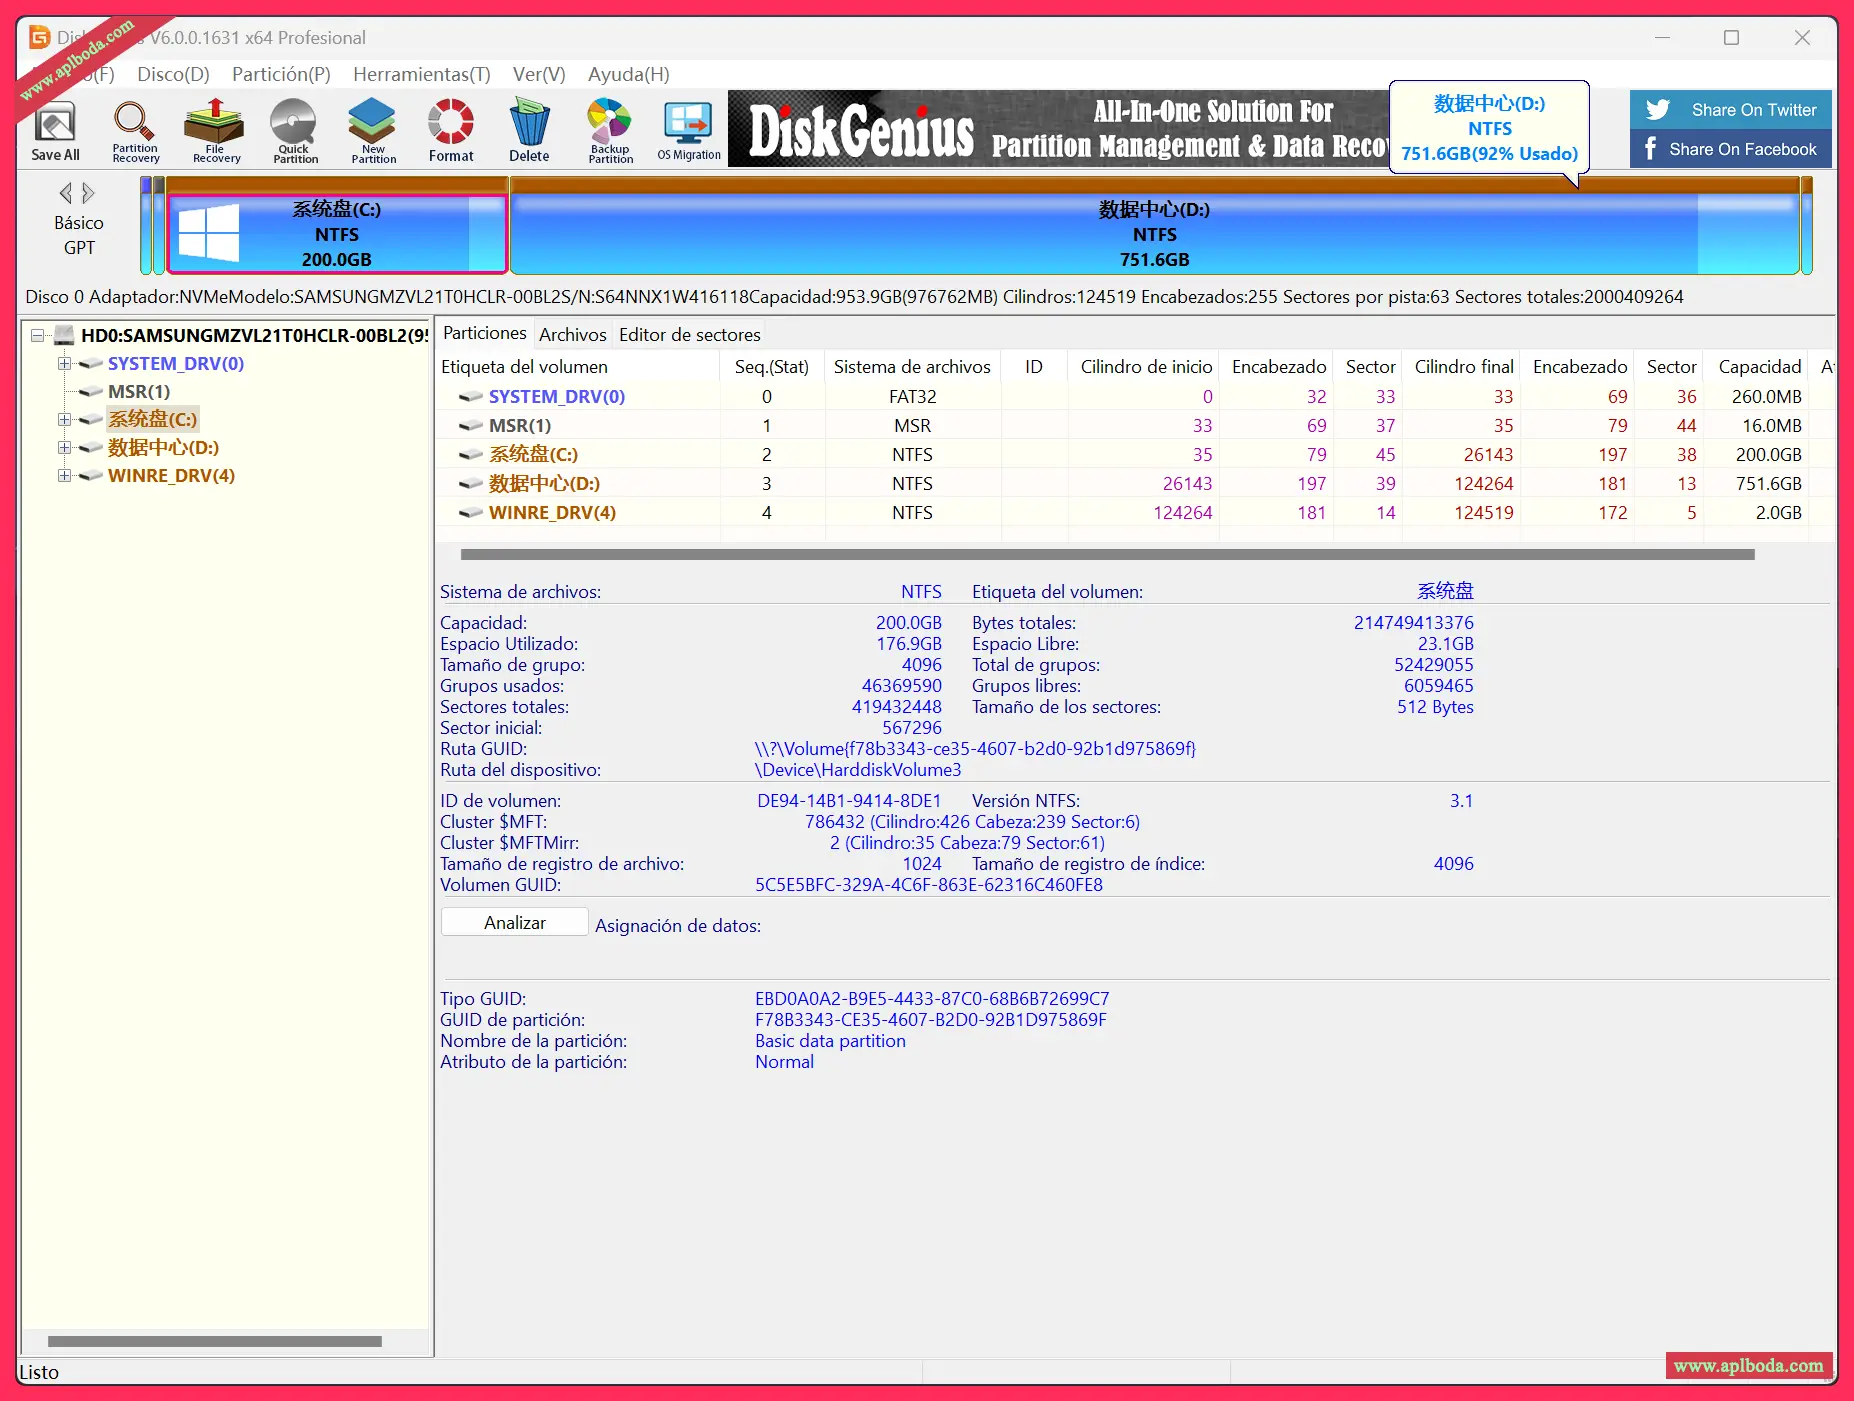Click the Save All icon
Image resolution: width=1854 pixels, height=1401 pixels.
click(55, 130)
